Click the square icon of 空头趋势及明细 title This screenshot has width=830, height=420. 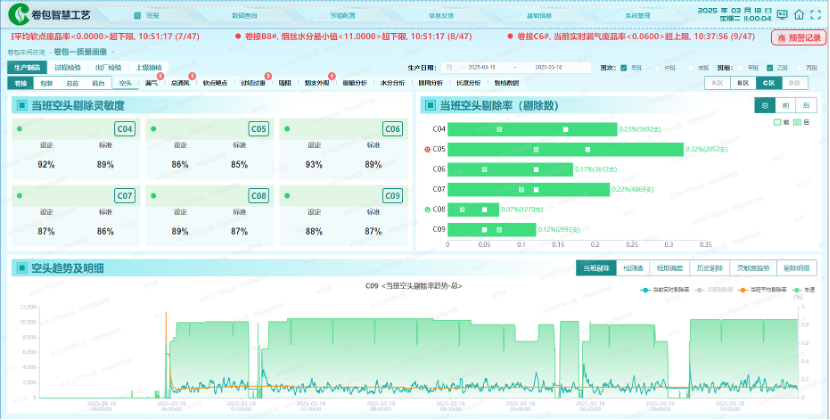click(22, 268)
